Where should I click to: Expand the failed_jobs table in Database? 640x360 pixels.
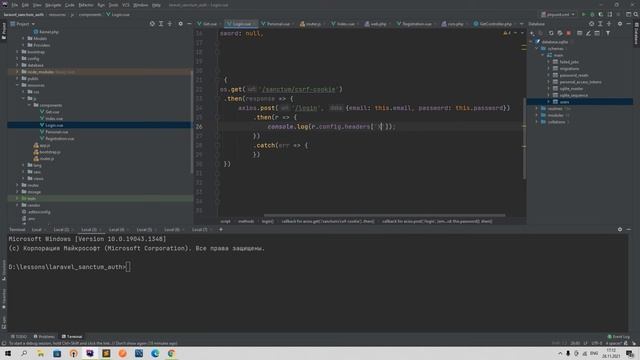(x=549, y=62)
